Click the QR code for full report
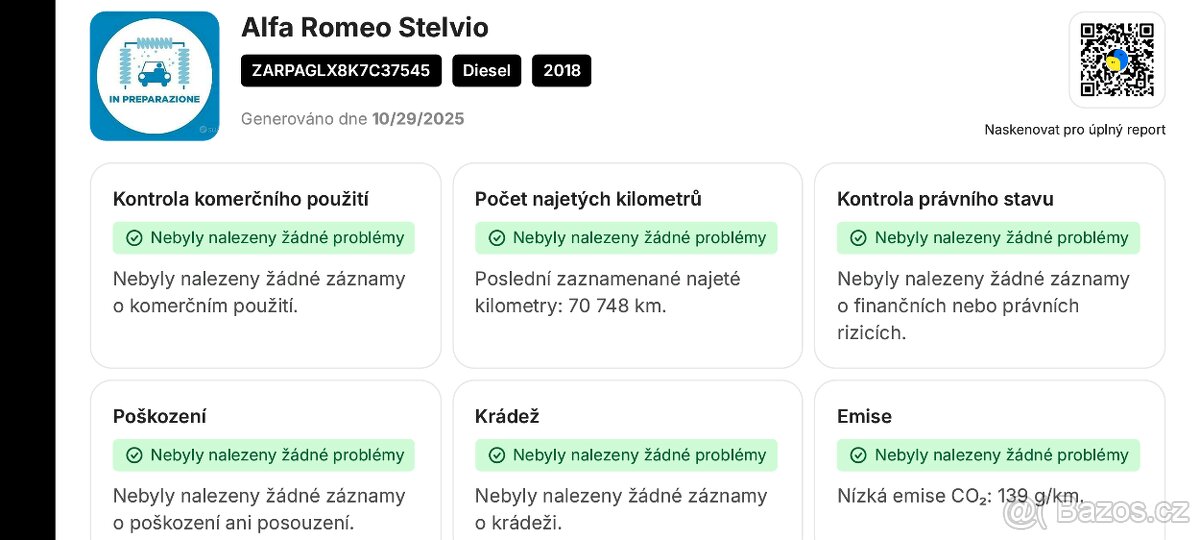Screen dimensions: 1200x540 [1116, 60]
